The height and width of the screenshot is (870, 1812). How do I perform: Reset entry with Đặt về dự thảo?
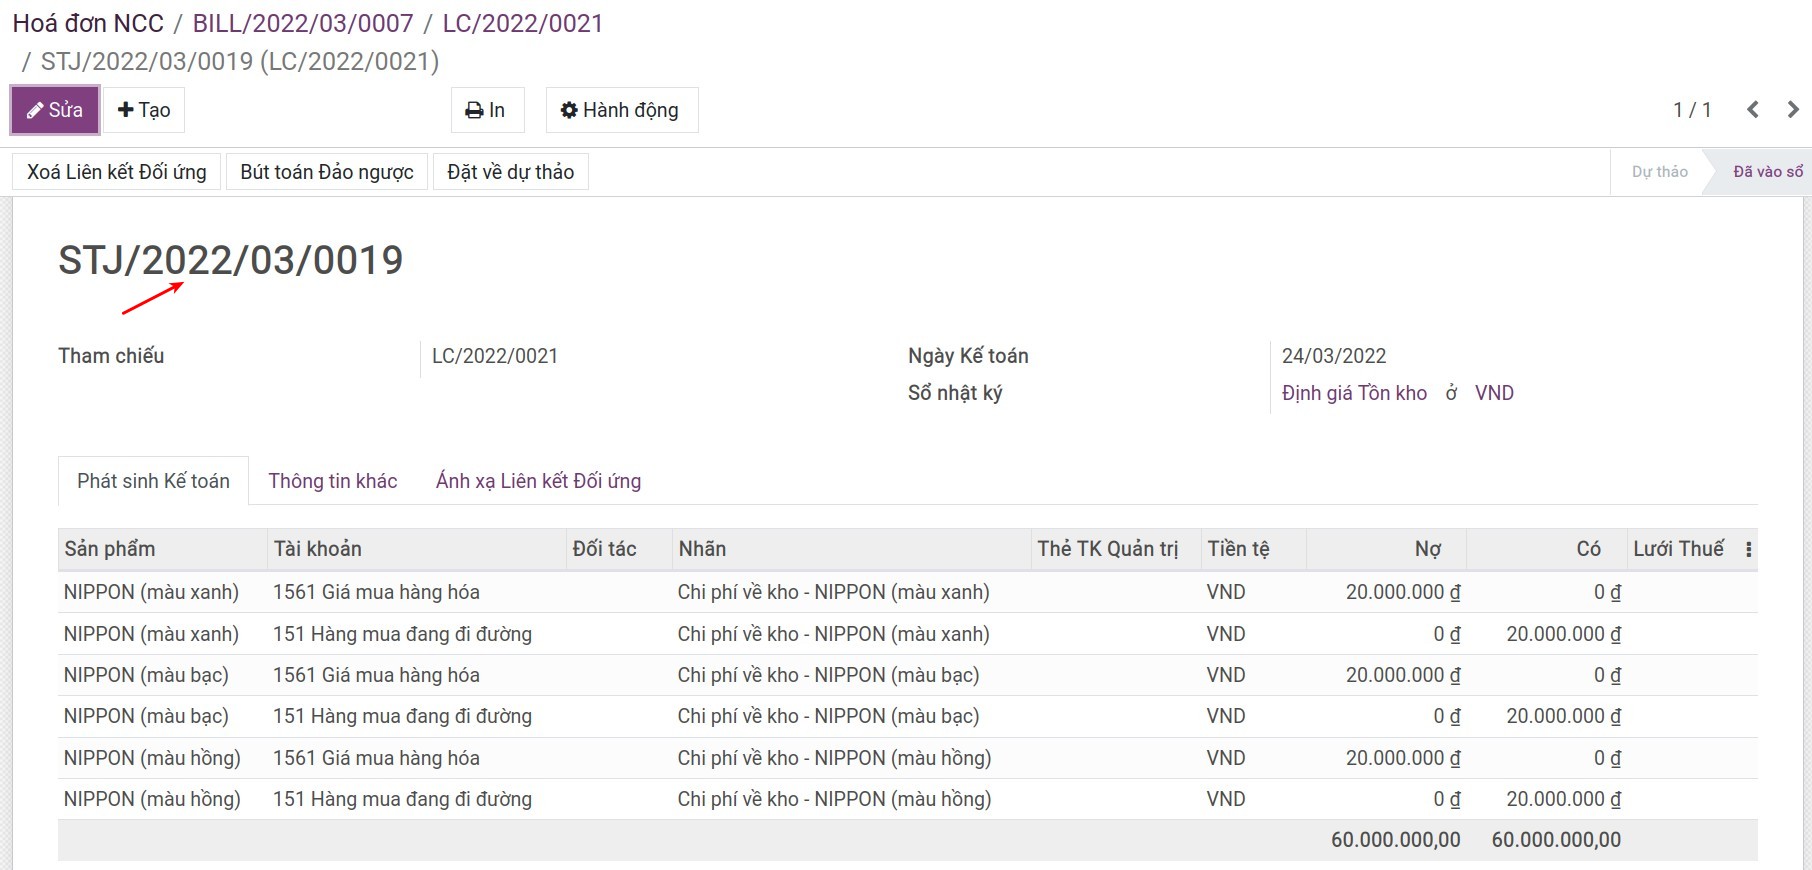pos(510,172)
